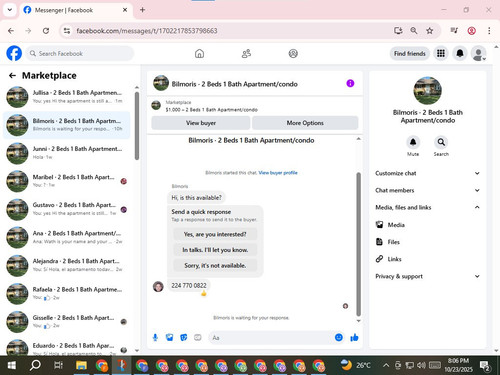The width and height of the screenshot is (500, 375).
Task: Open the Files item in sidebar
Action: click(393, 242)
